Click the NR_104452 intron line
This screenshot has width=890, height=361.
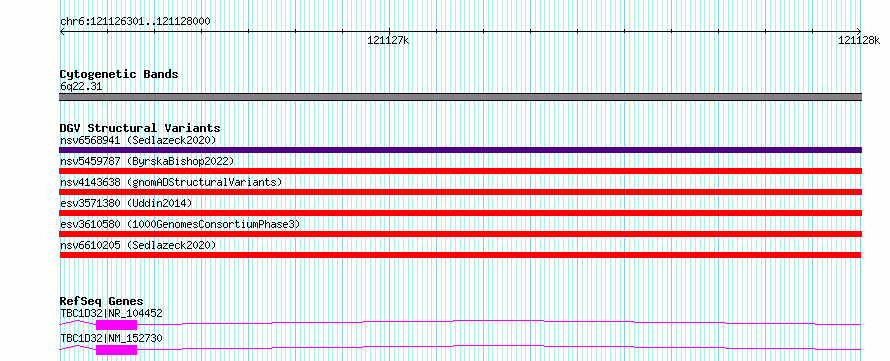499,322
